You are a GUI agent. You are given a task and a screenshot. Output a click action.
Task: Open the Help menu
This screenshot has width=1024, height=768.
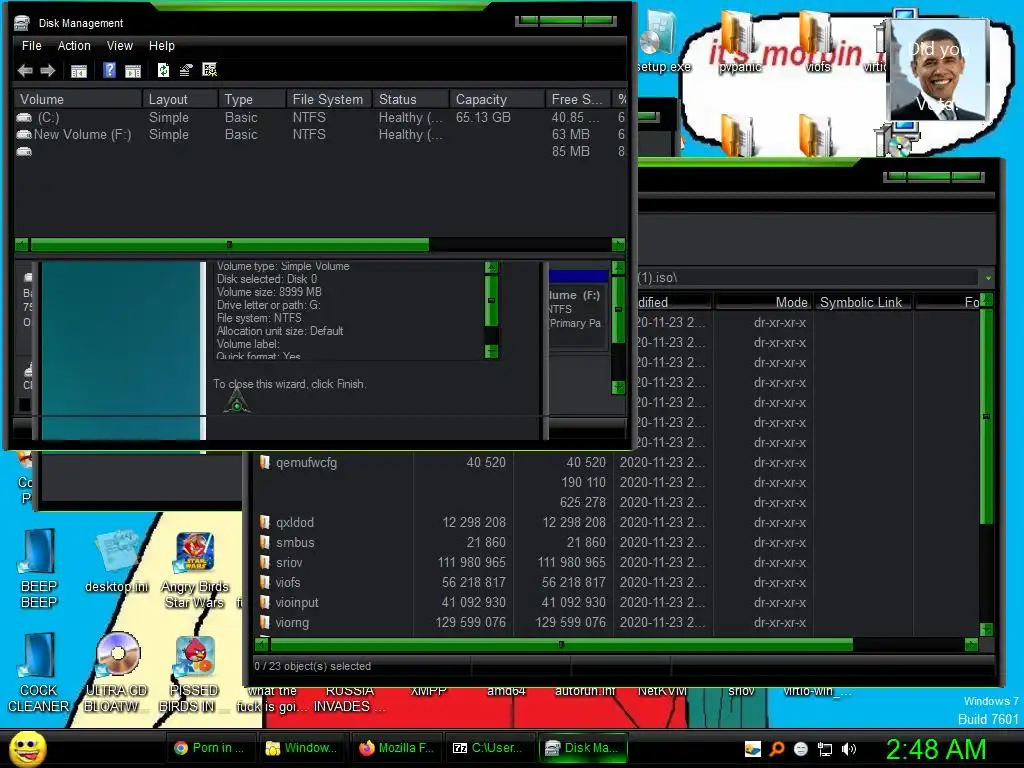pyautogui.click(x=161, y=46)
